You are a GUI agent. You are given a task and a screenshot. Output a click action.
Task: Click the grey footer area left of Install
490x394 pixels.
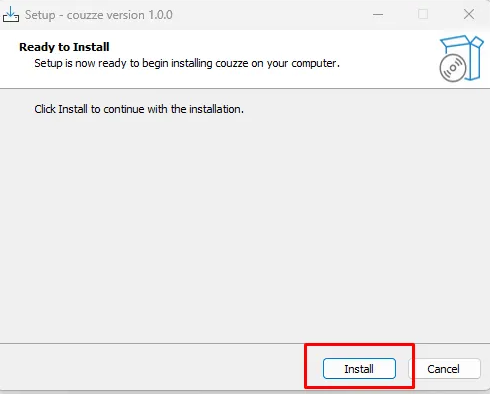pos(152,367)
